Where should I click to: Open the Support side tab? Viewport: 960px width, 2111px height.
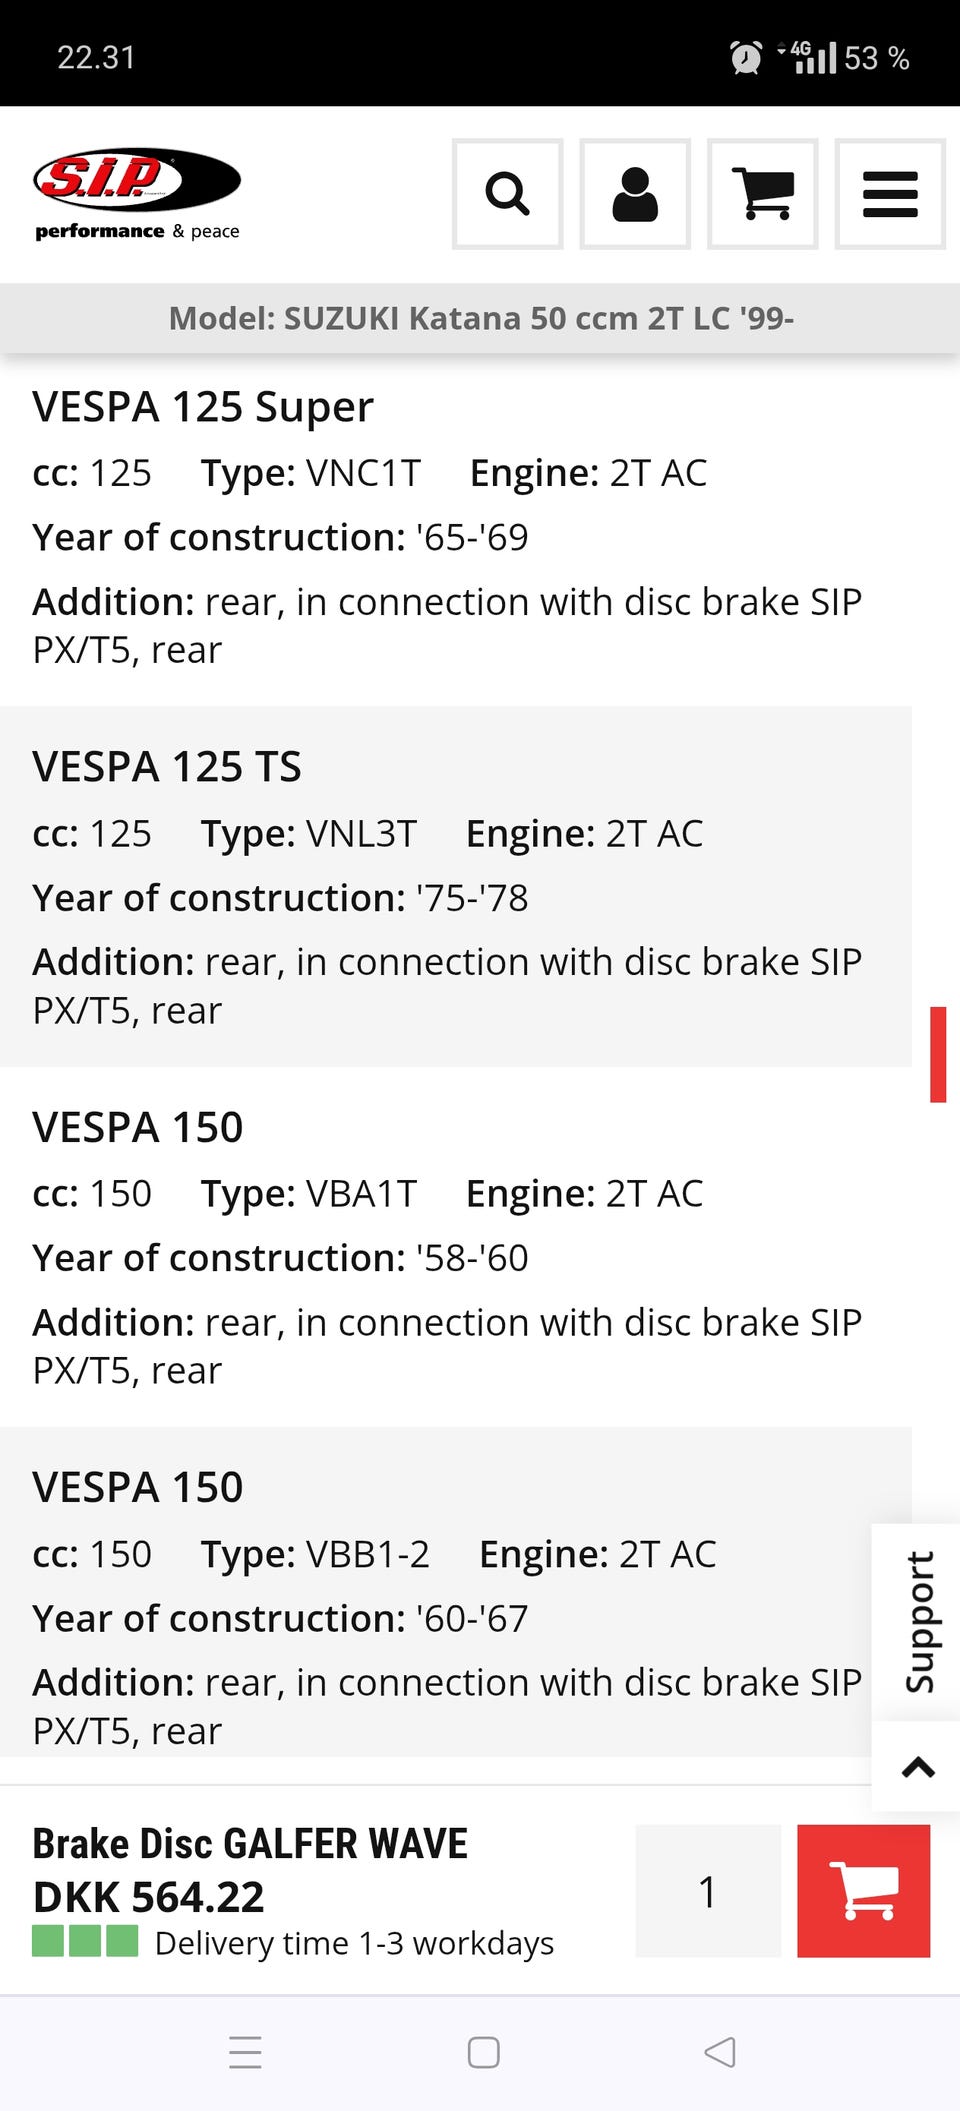click(918, 1621)
